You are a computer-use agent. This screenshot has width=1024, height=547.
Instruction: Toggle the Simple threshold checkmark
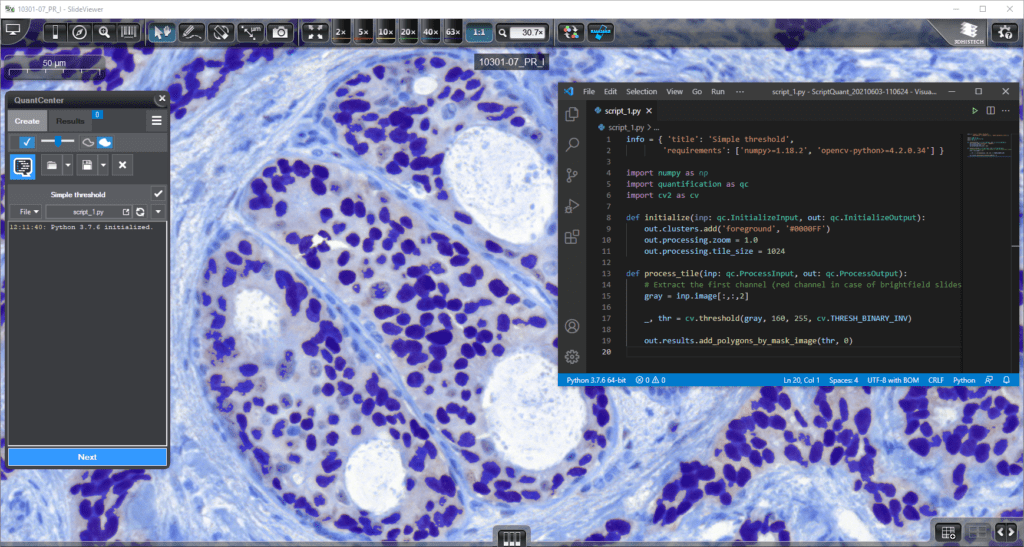(x=157, y=193)
